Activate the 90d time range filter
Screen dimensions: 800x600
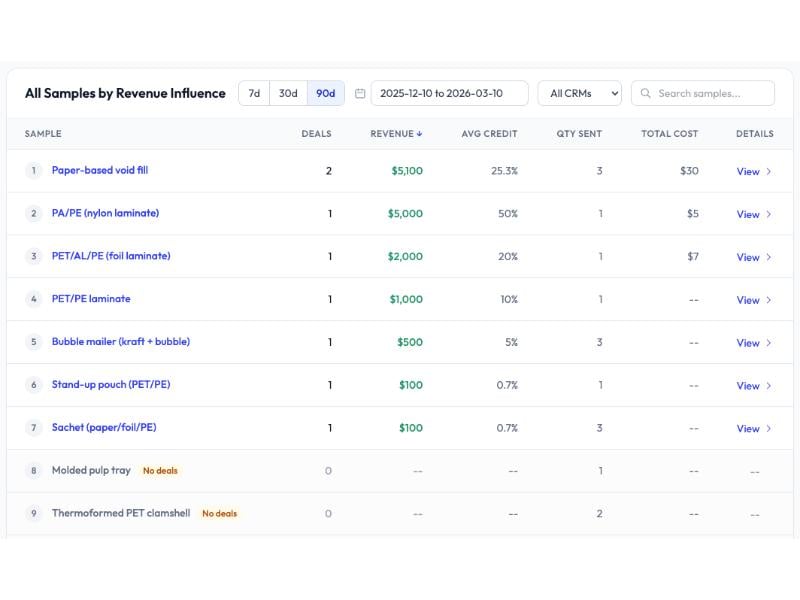tap(325, 92)
